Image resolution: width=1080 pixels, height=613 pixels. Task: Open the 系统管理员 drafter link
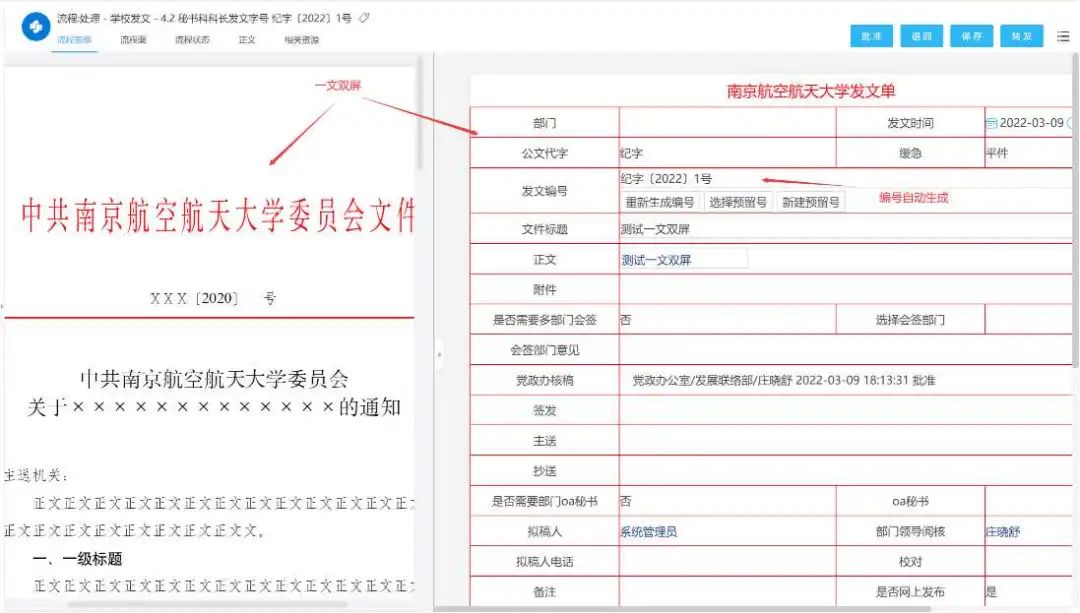pyautogui.click(x=649, y=532)
